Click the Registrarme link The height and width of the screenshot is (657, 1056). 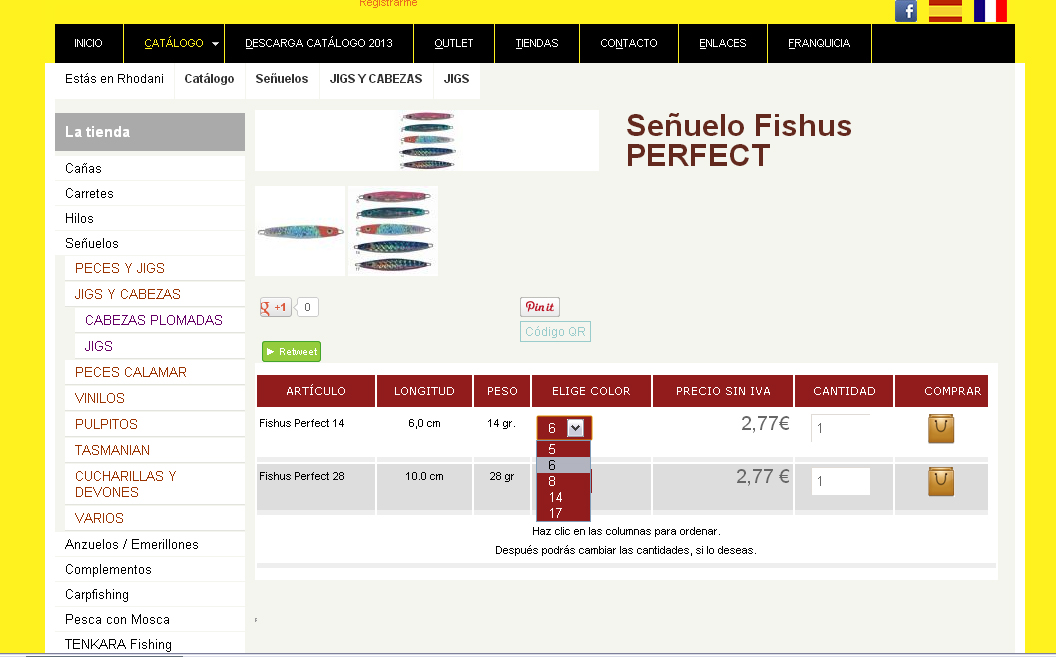tap(388, 3)
